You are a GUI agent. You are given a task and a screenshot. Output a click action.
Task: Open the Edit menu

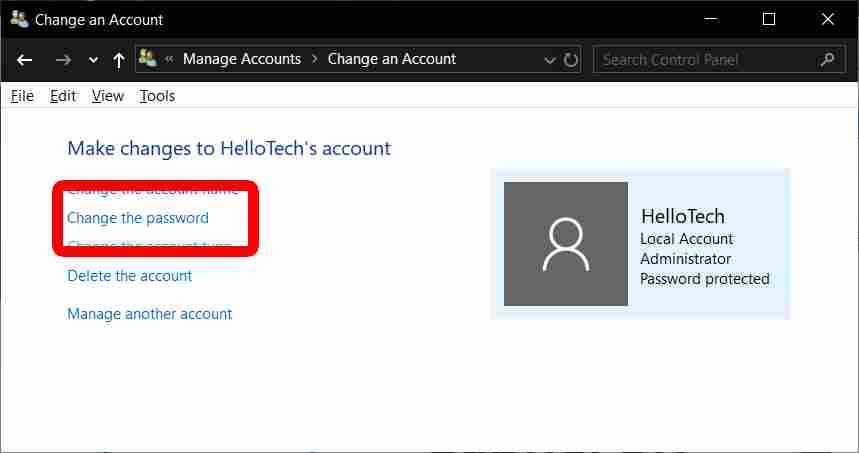click(63, 96)
